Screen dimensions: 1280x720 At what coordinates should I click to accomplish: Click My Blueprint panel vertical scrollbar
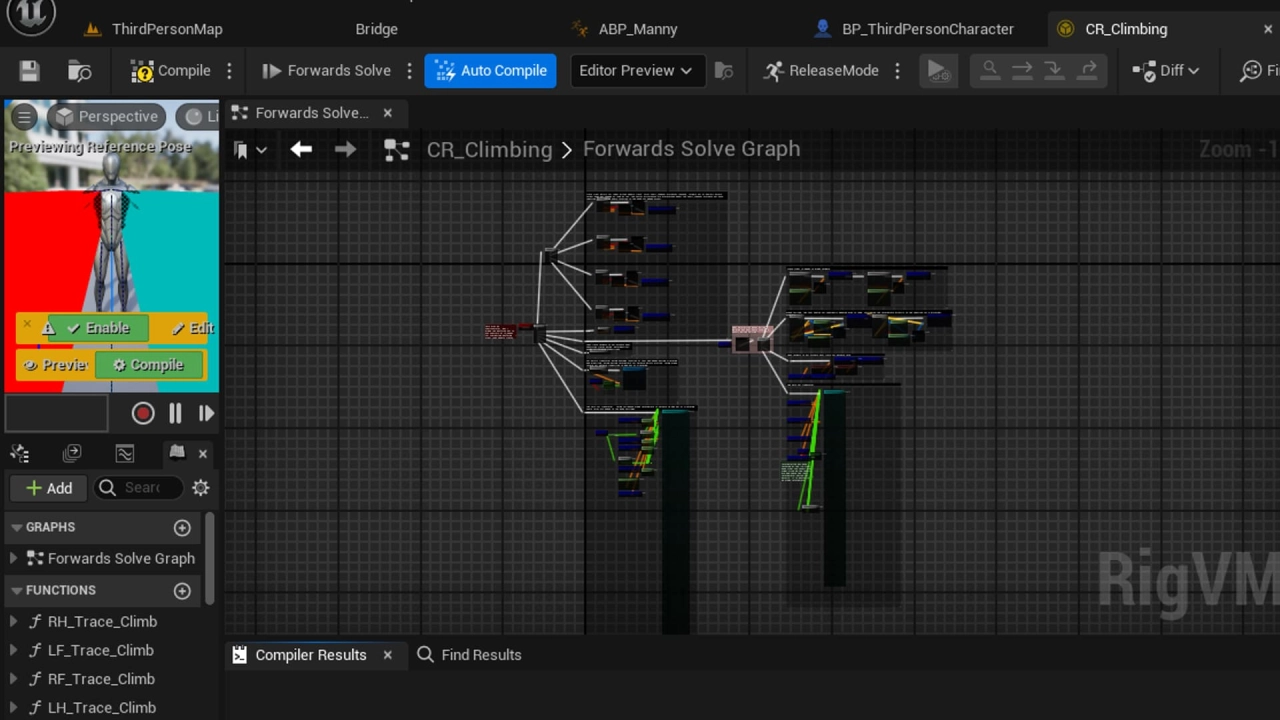tap(210, 559)
